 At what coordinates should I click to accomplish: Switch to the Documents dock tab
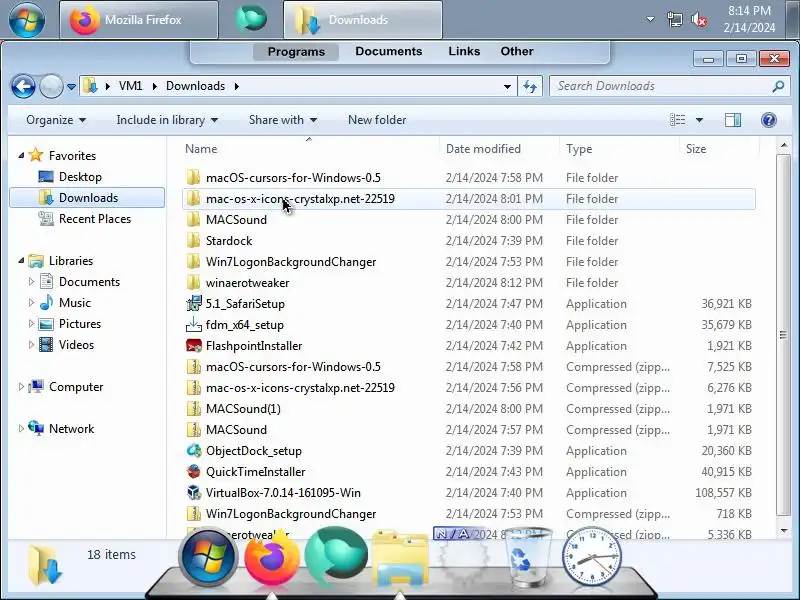pos(389,52)
